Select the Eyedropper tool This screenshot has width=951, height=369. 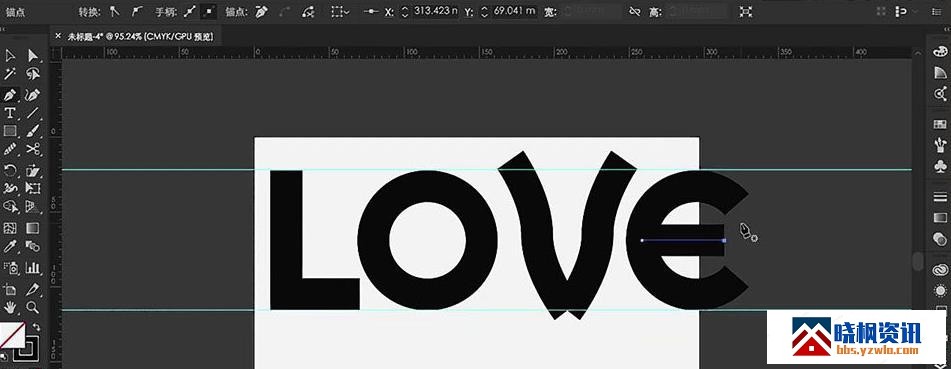(10, 246)
